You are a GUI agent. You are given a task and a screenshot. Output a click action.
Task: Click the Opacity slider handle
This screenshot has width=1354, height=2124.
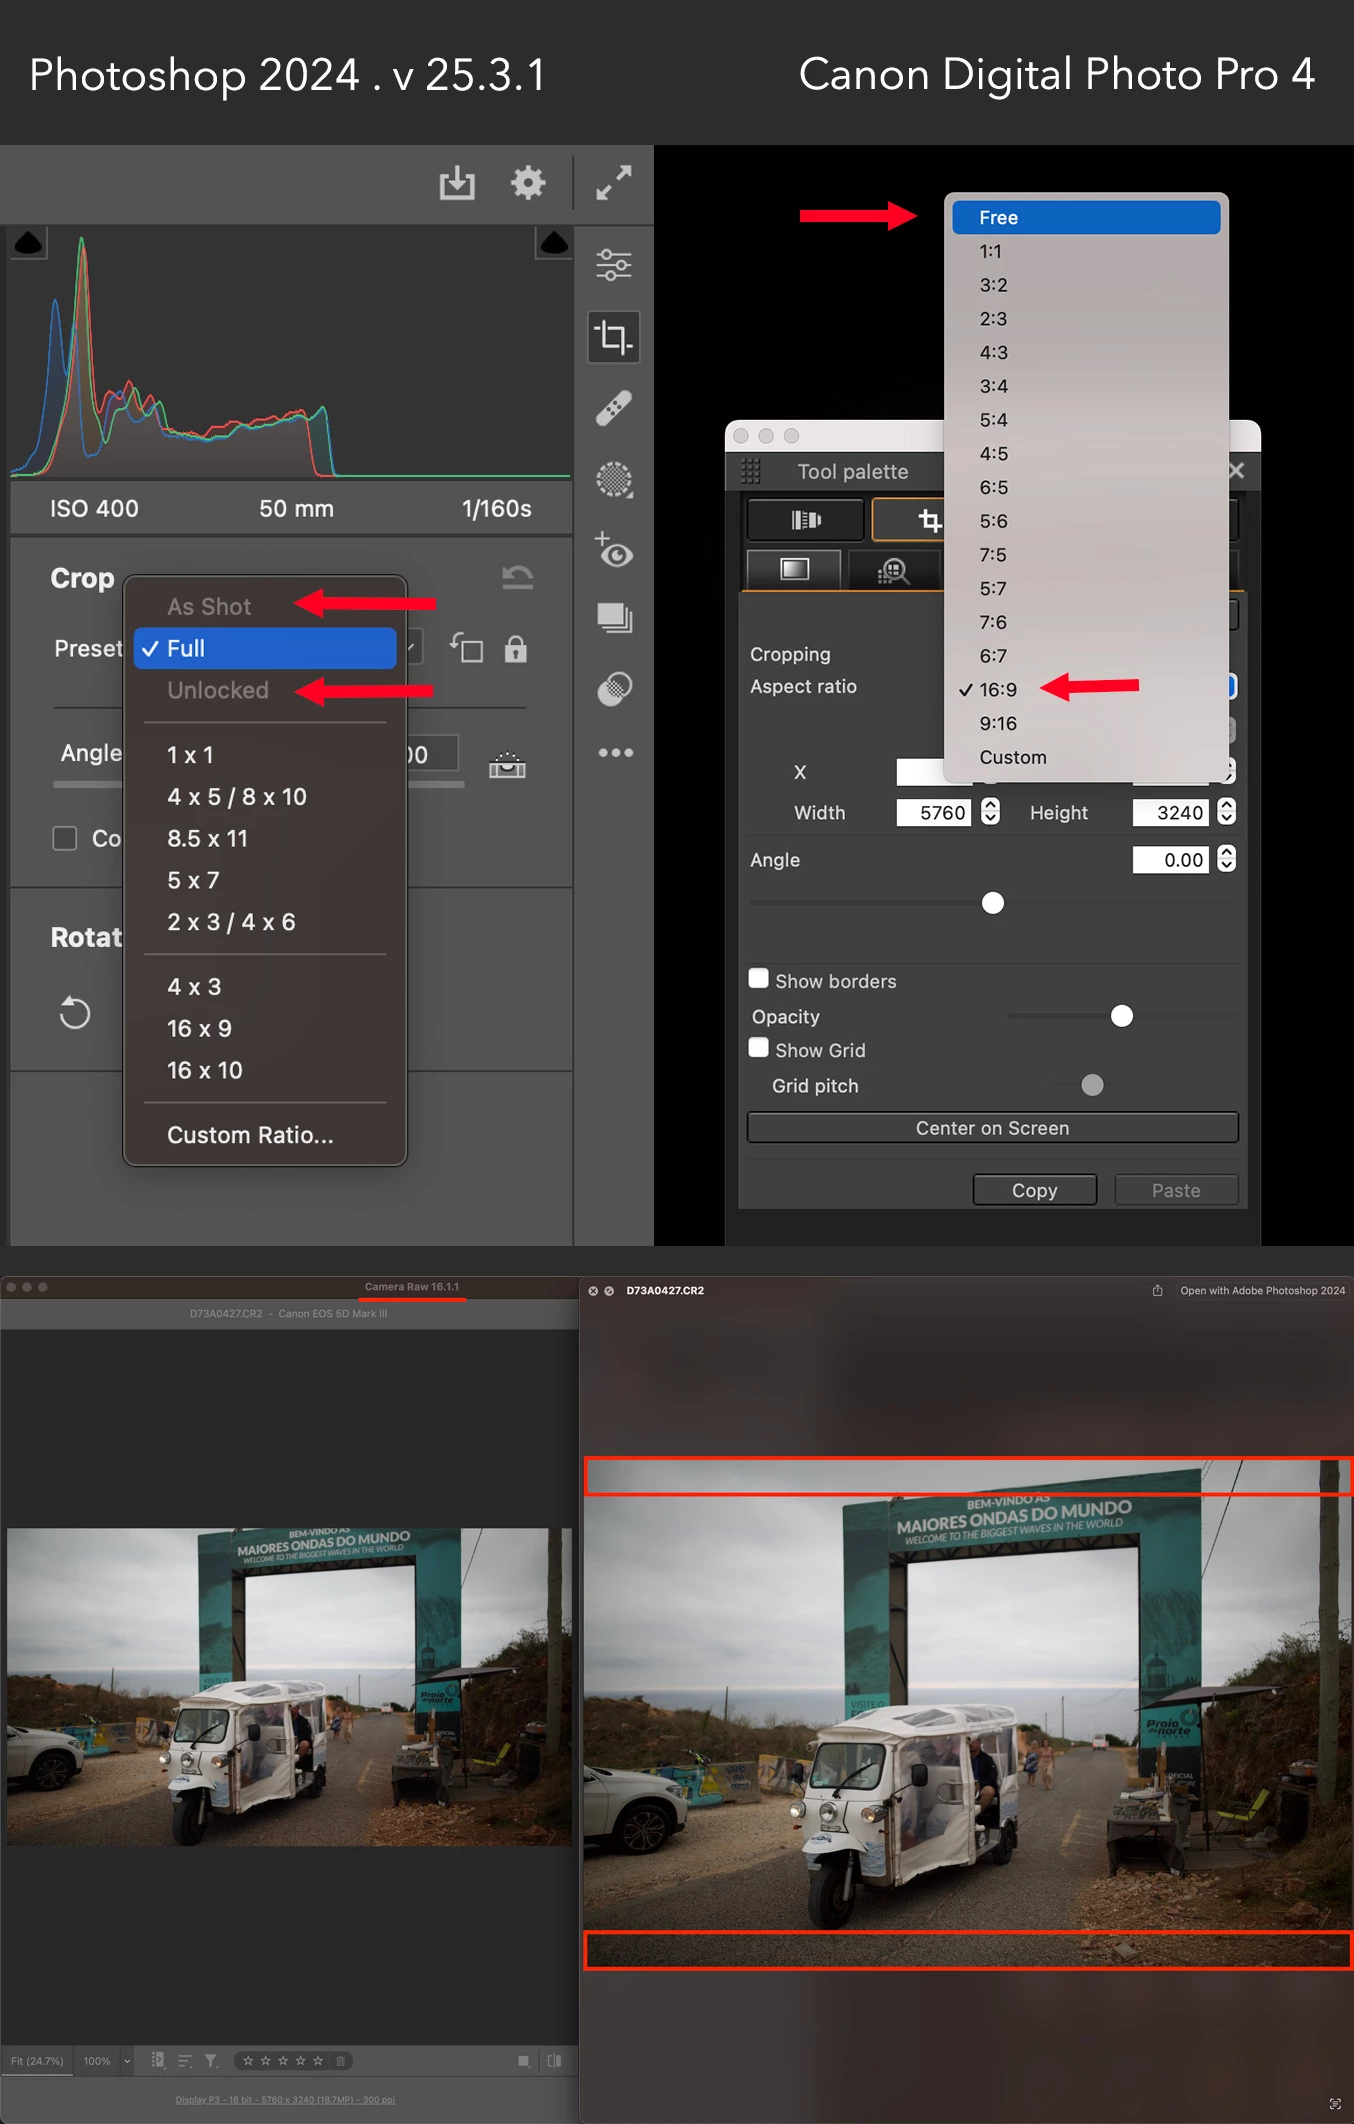(1122, 1016)
